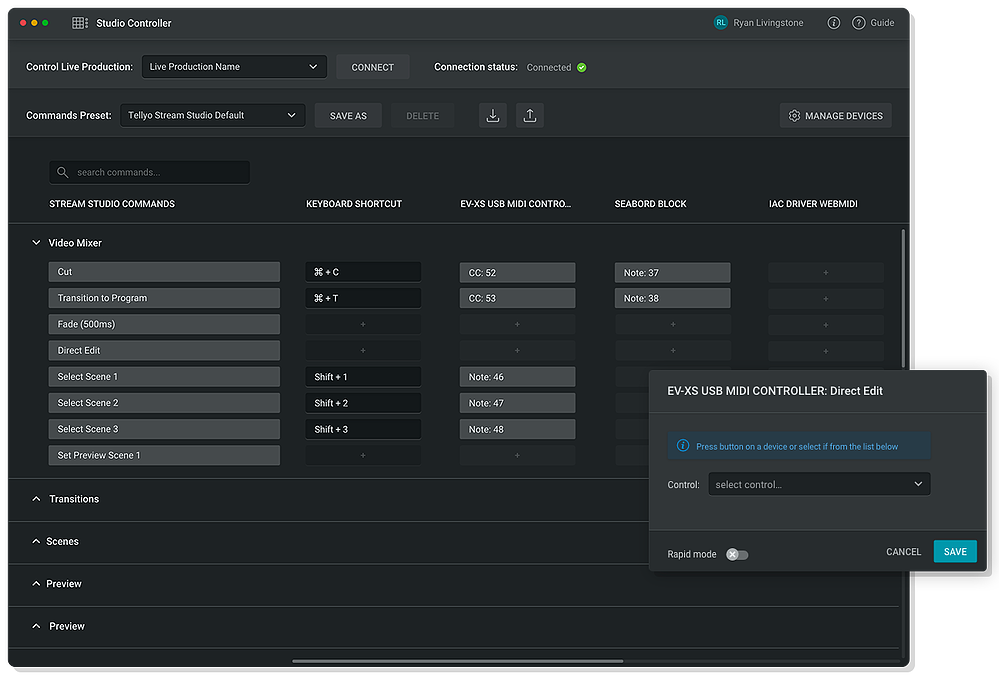The width and height of the screenshot is (999, 677).
Task: Open MANAGE DEVICES
Action: point(835,115)
